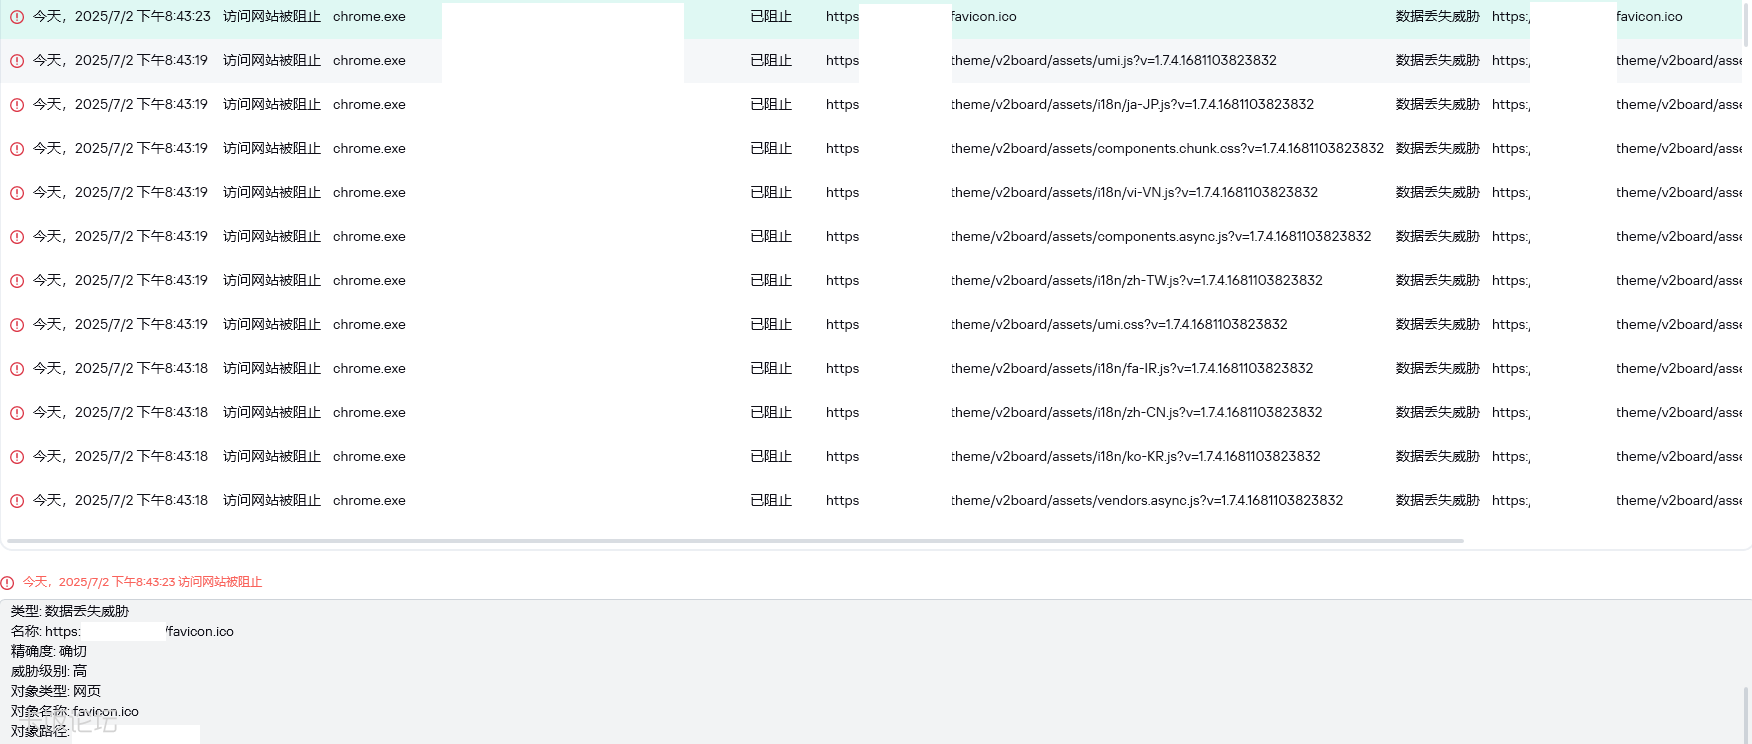The width and height of the screenshot is (1752, 744).
Task: Select the umi.js?v=1.7.4.1681103823832 URL cell
Action: [1113, 60]
